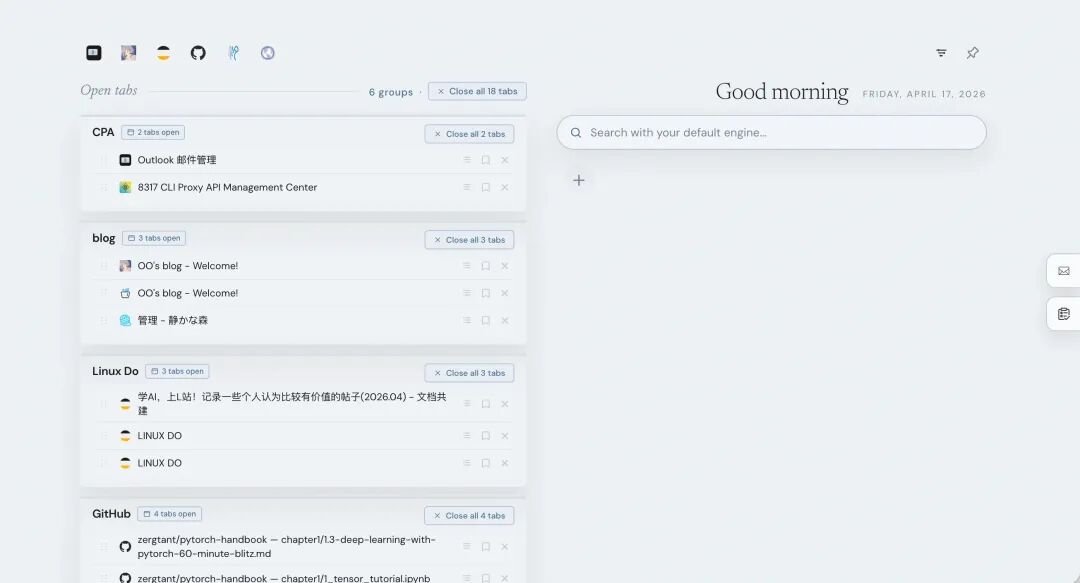
Task: Click the 2 tabs open badge beside CPA
Action: (153, 132)
